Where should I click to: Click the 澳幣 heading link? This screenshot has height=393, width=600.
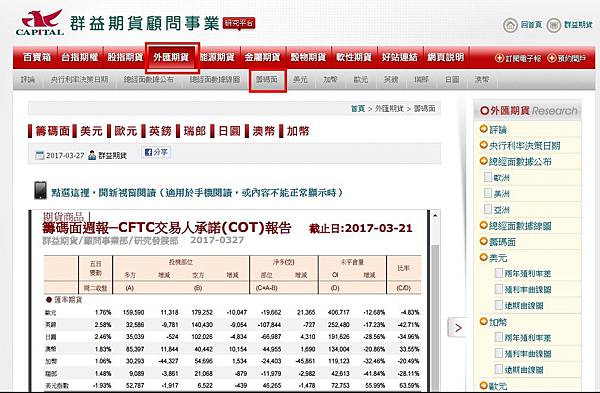[263, 131]
